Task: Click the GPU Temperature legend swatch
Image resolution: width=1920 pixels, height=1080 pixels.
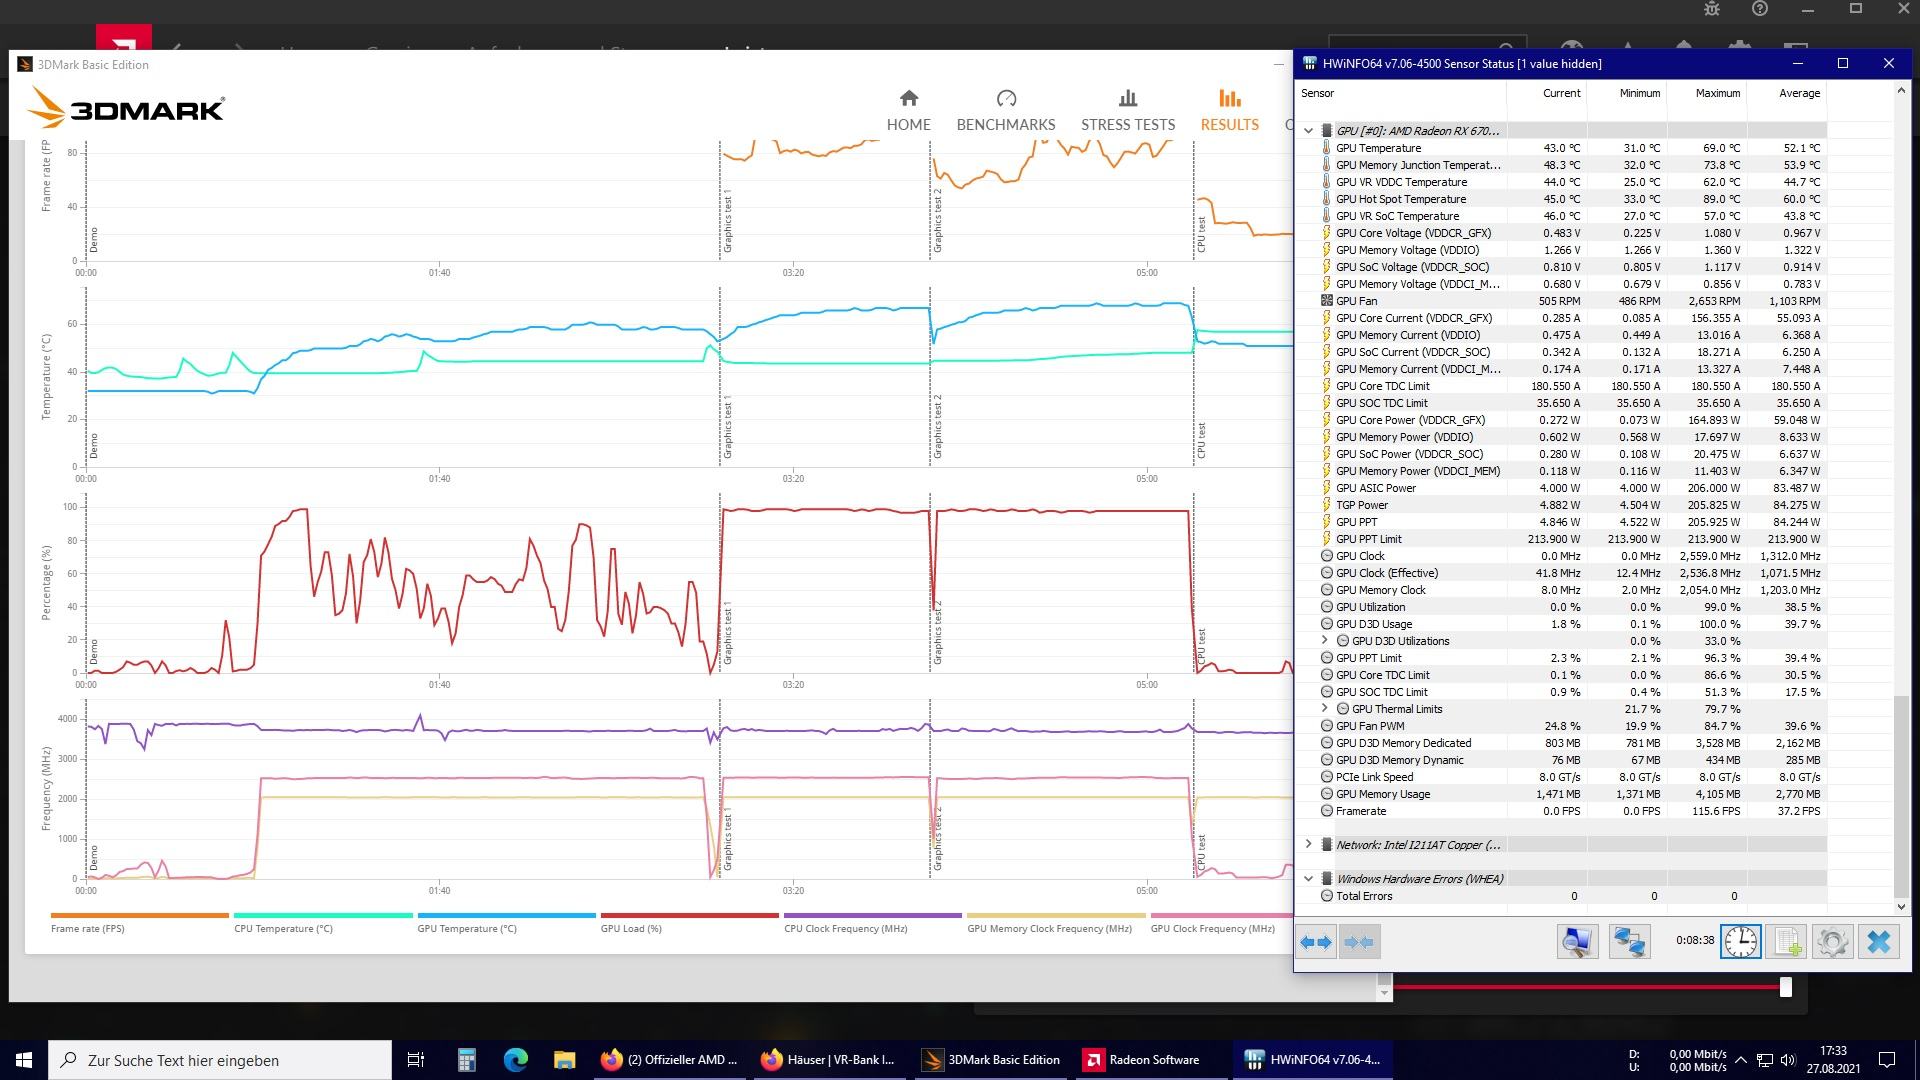Action: 506,915
